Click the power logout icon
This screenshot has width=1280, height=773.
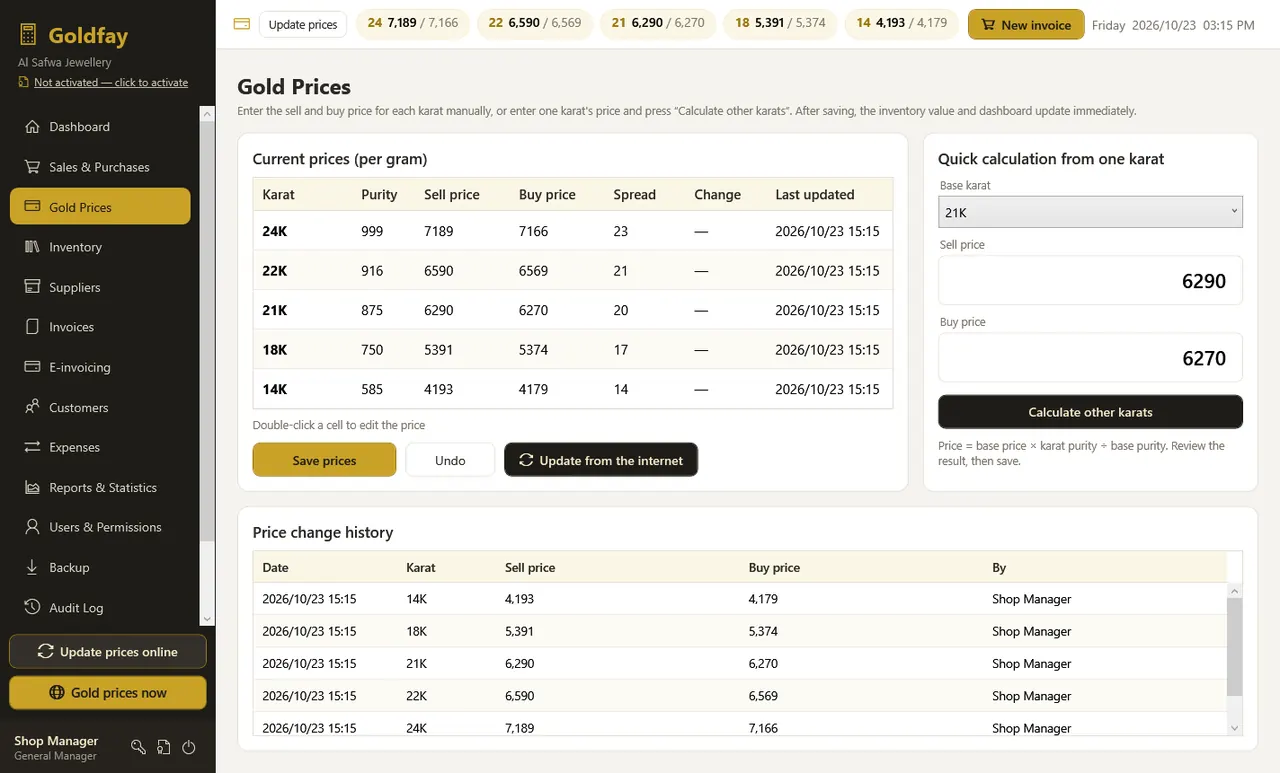(189, 747)
